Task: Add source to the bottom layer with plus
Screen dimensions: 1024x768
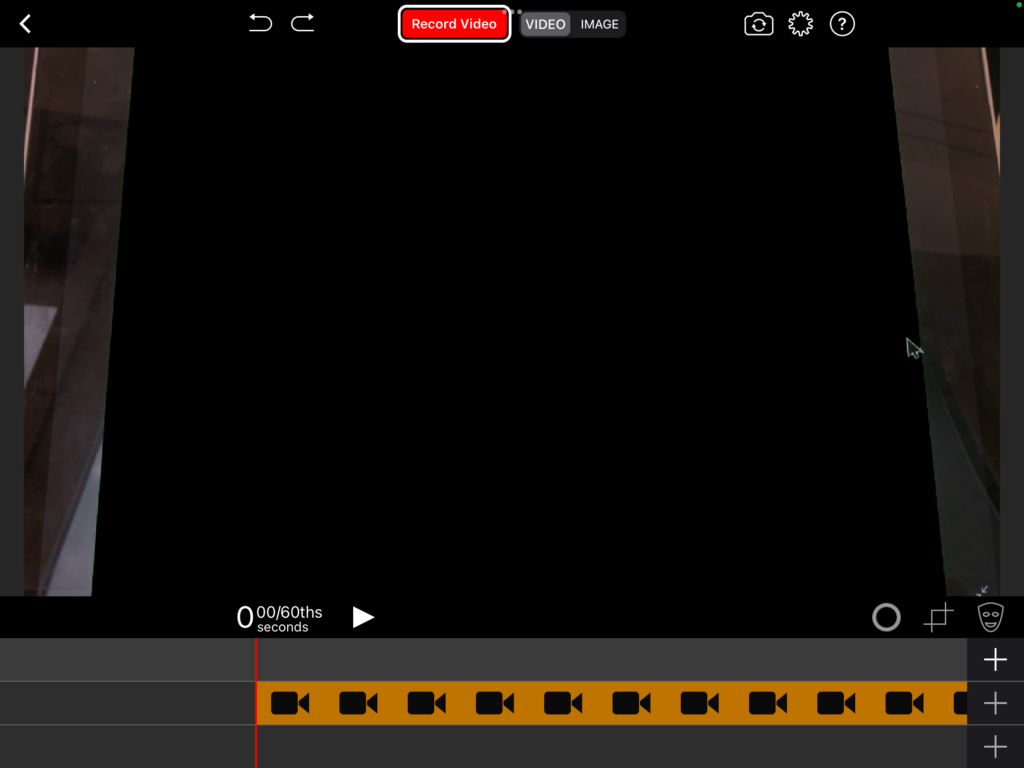Action: pyautogui.click(x=995, y=747)
